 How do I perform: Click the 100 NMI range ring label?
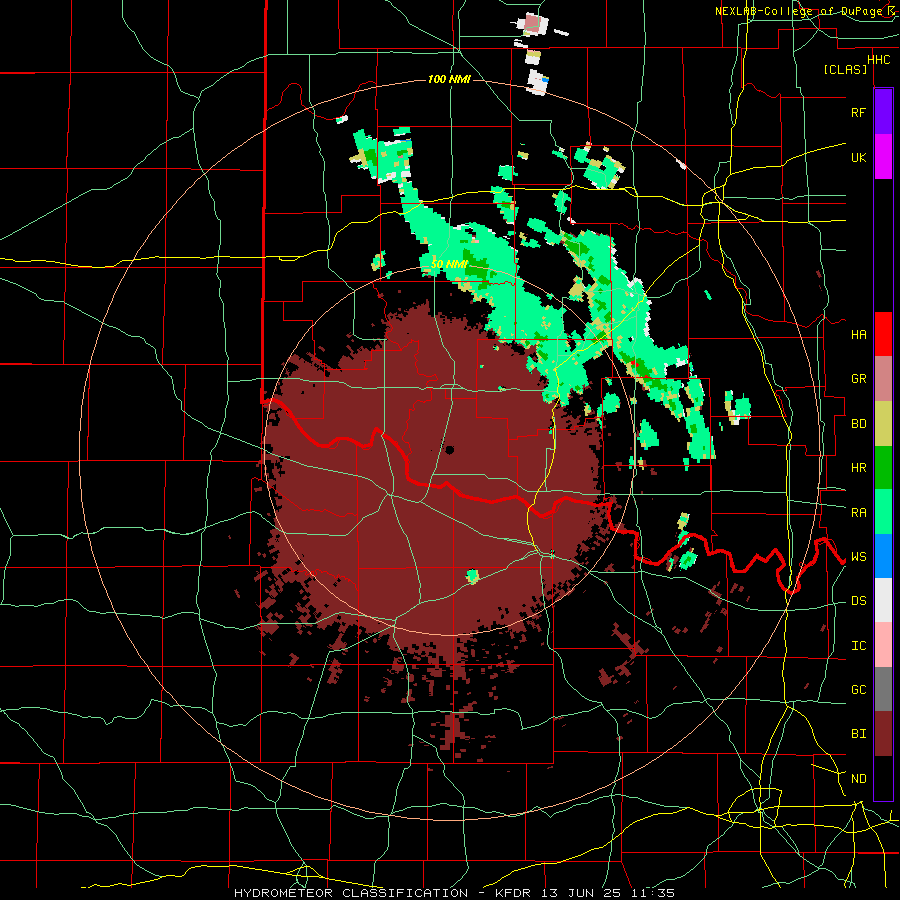click(449, 79)
